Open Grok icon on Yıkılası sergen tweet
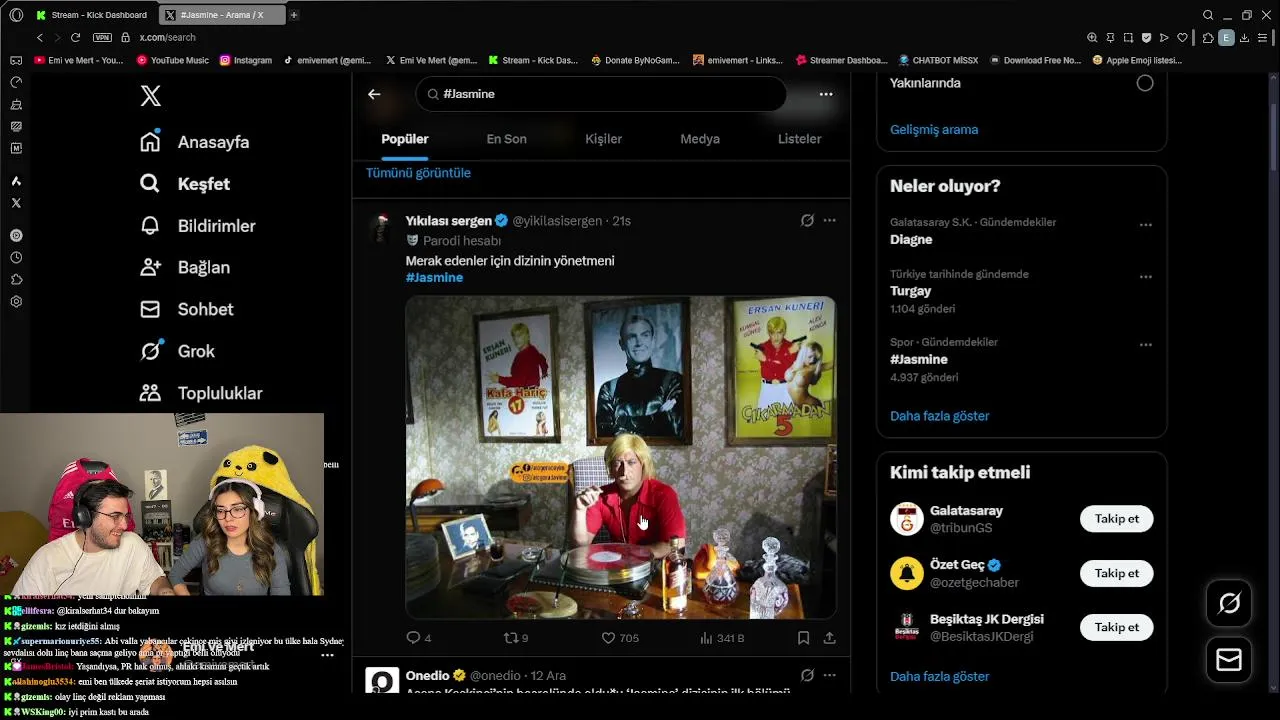This screenshot has width=1280, height=720. (807, 220)
